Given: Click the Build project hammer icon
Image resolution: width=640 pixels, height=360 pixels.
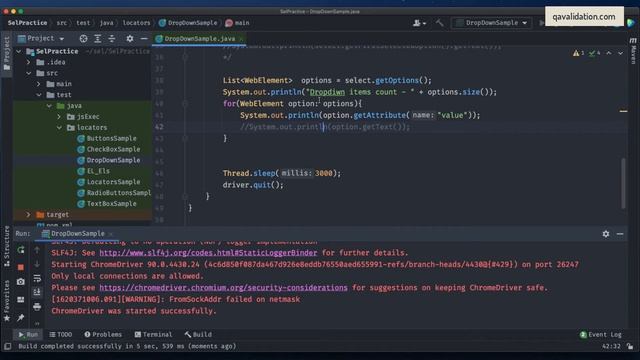Looking at the screenshot, I should tap(440, 23).
